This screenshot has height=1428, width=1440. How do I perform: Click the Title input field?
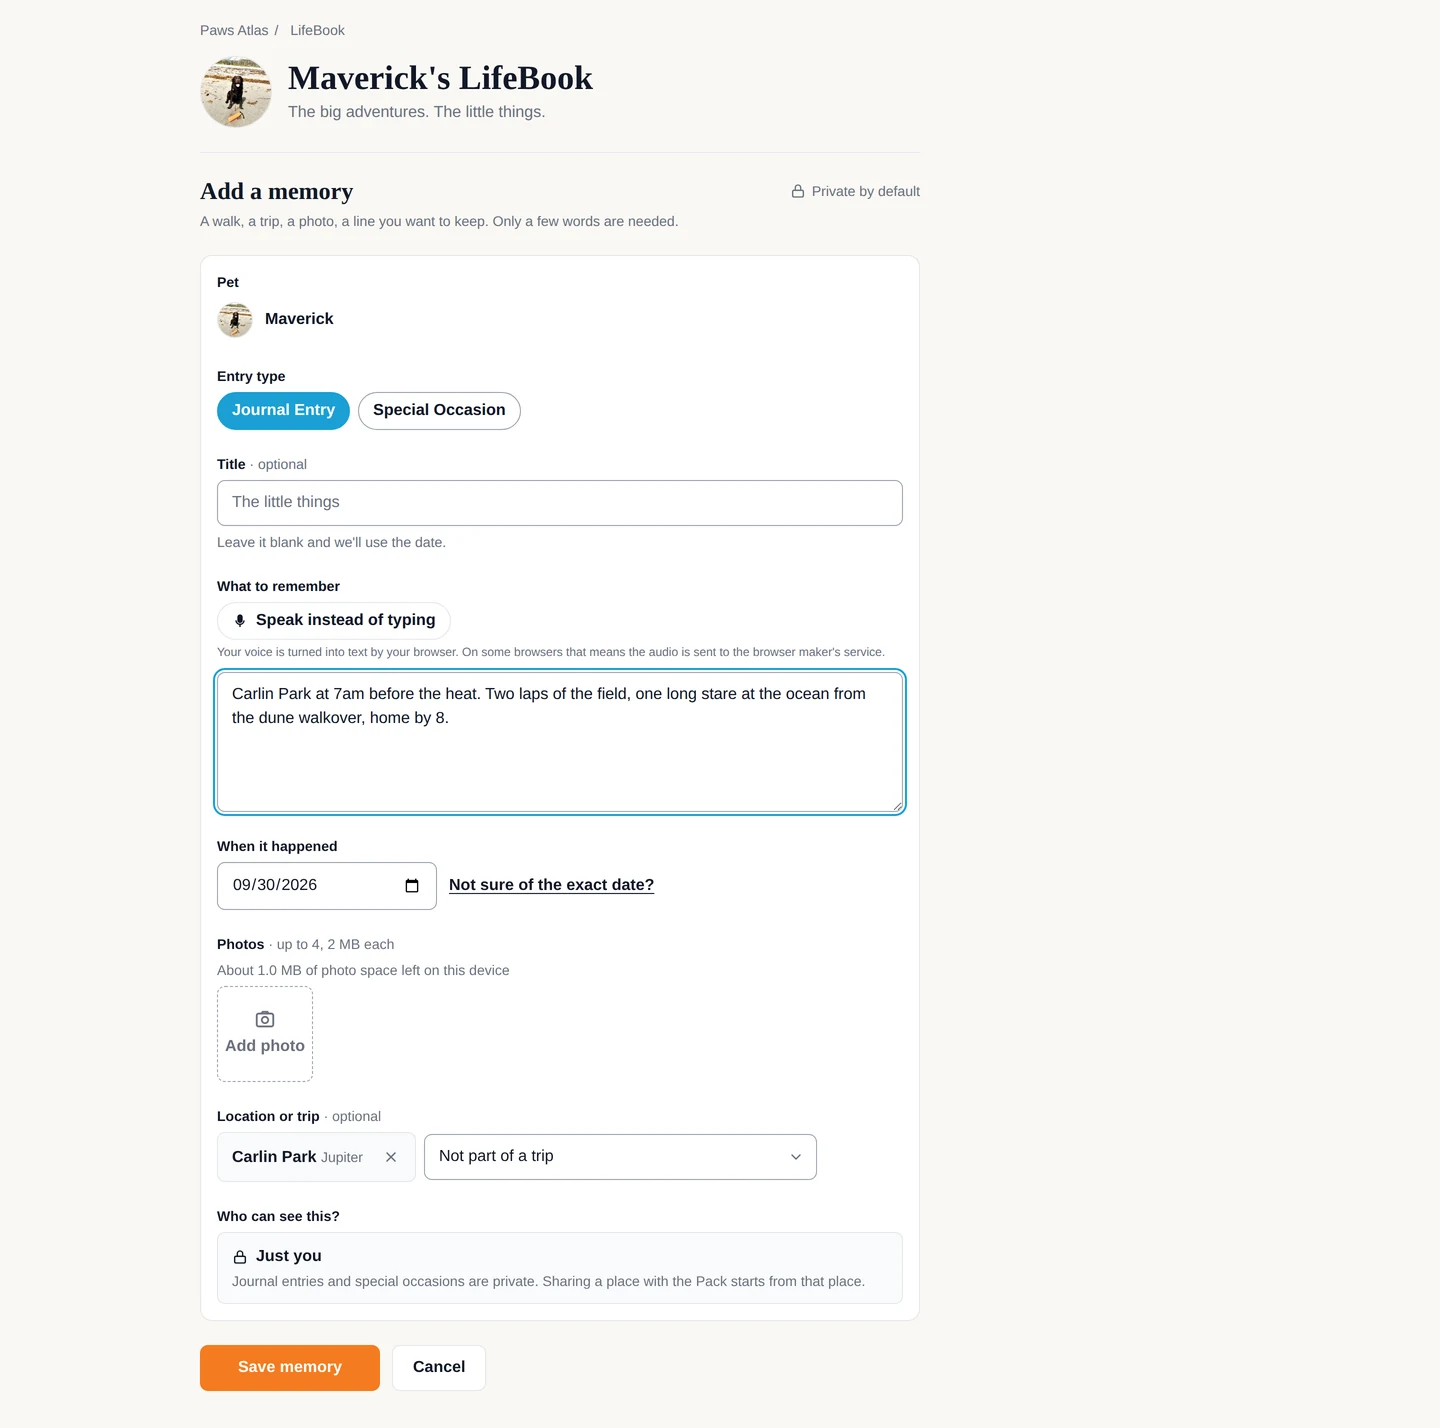coord(560,503)
